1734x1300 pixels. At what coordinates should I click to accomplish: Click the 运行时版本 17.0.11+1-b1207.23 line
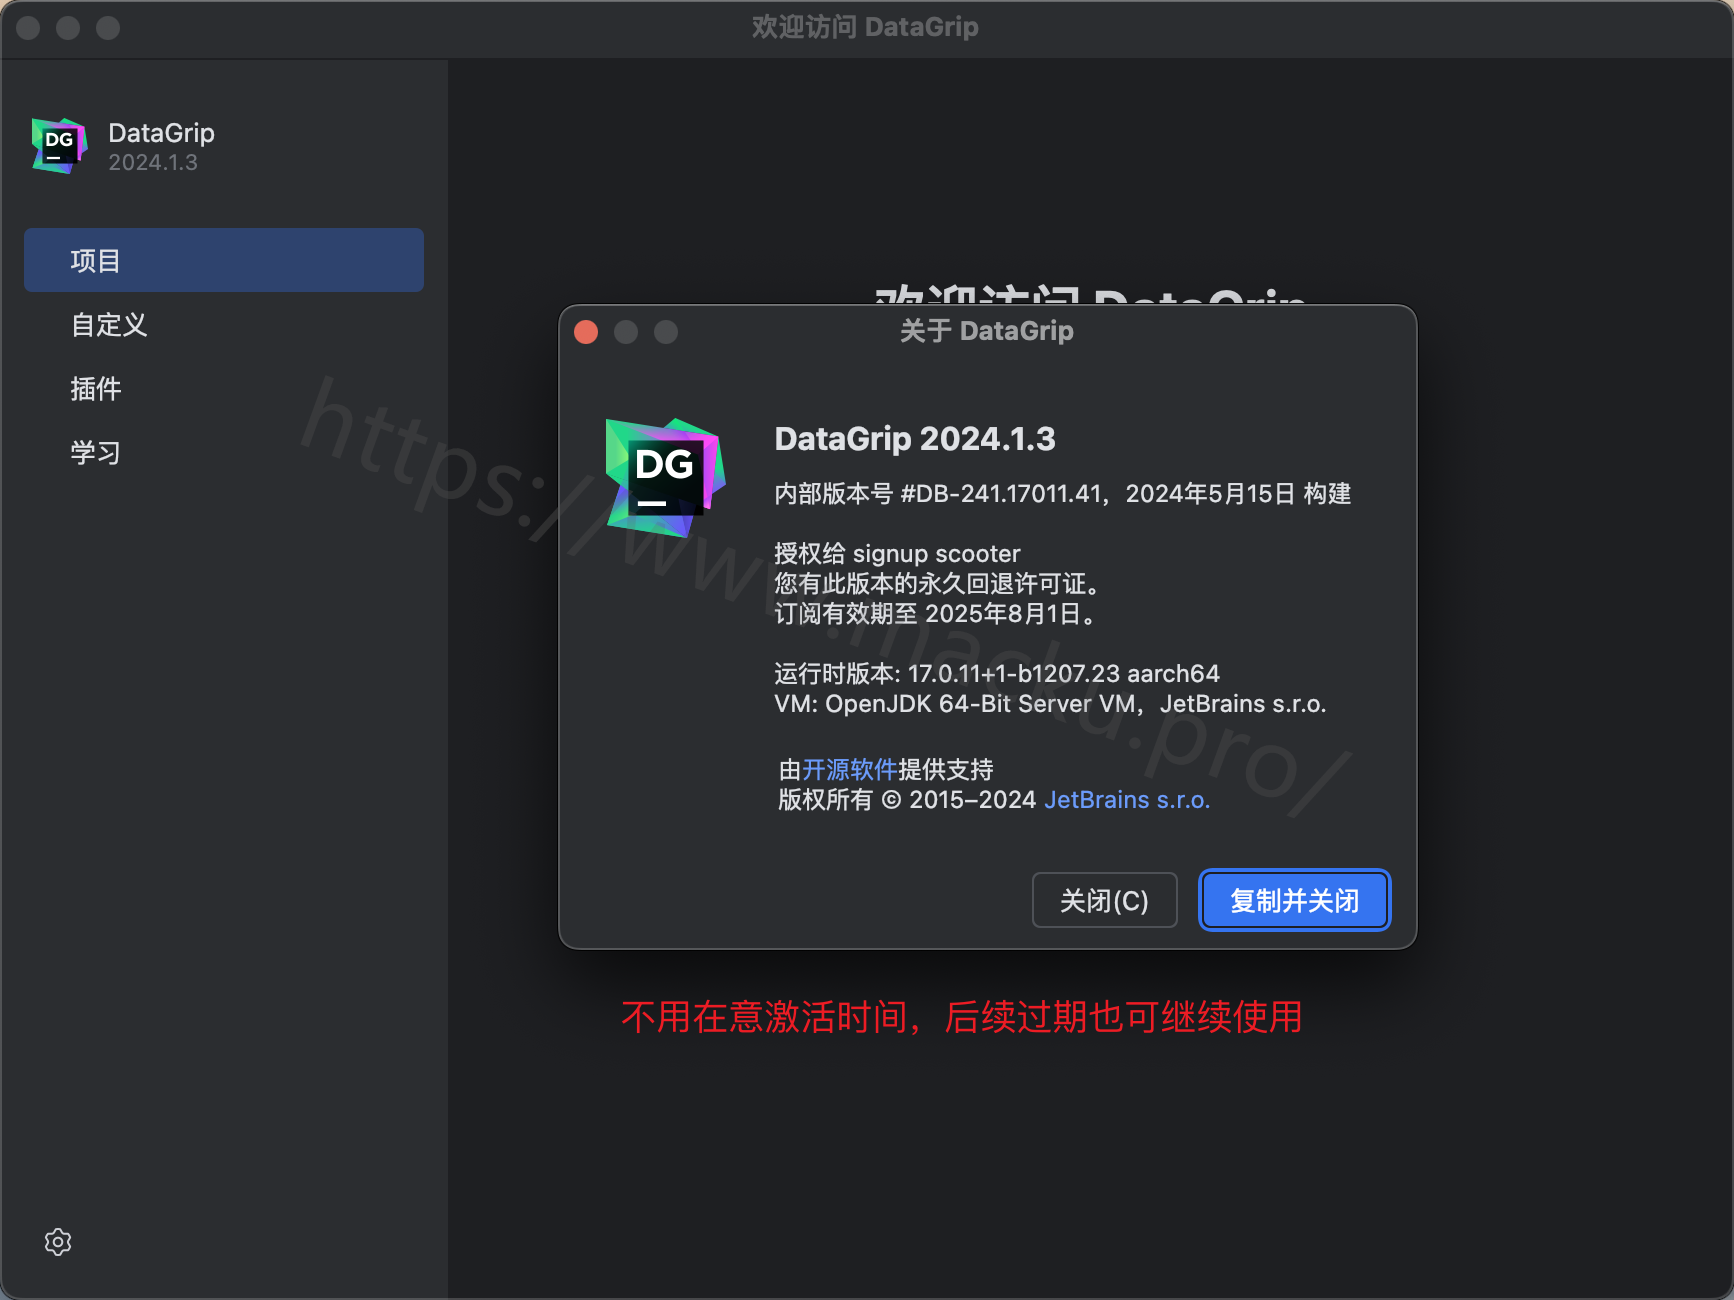997,674
